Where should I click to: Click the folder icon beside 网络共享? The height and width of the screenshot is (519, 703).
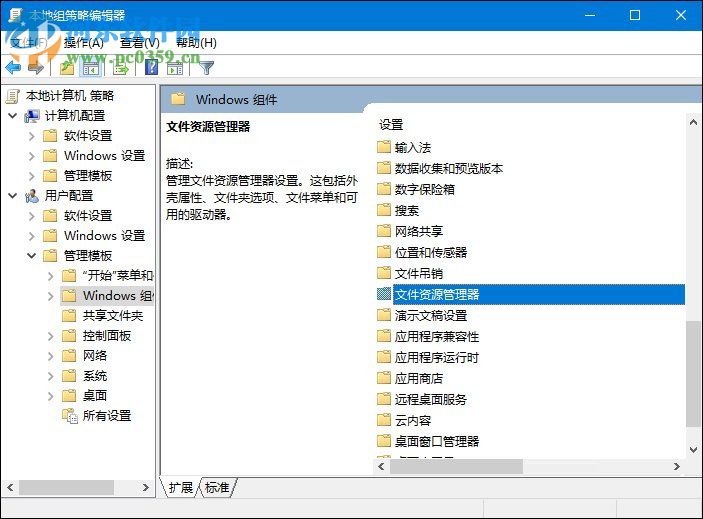[x=384, y=231]
